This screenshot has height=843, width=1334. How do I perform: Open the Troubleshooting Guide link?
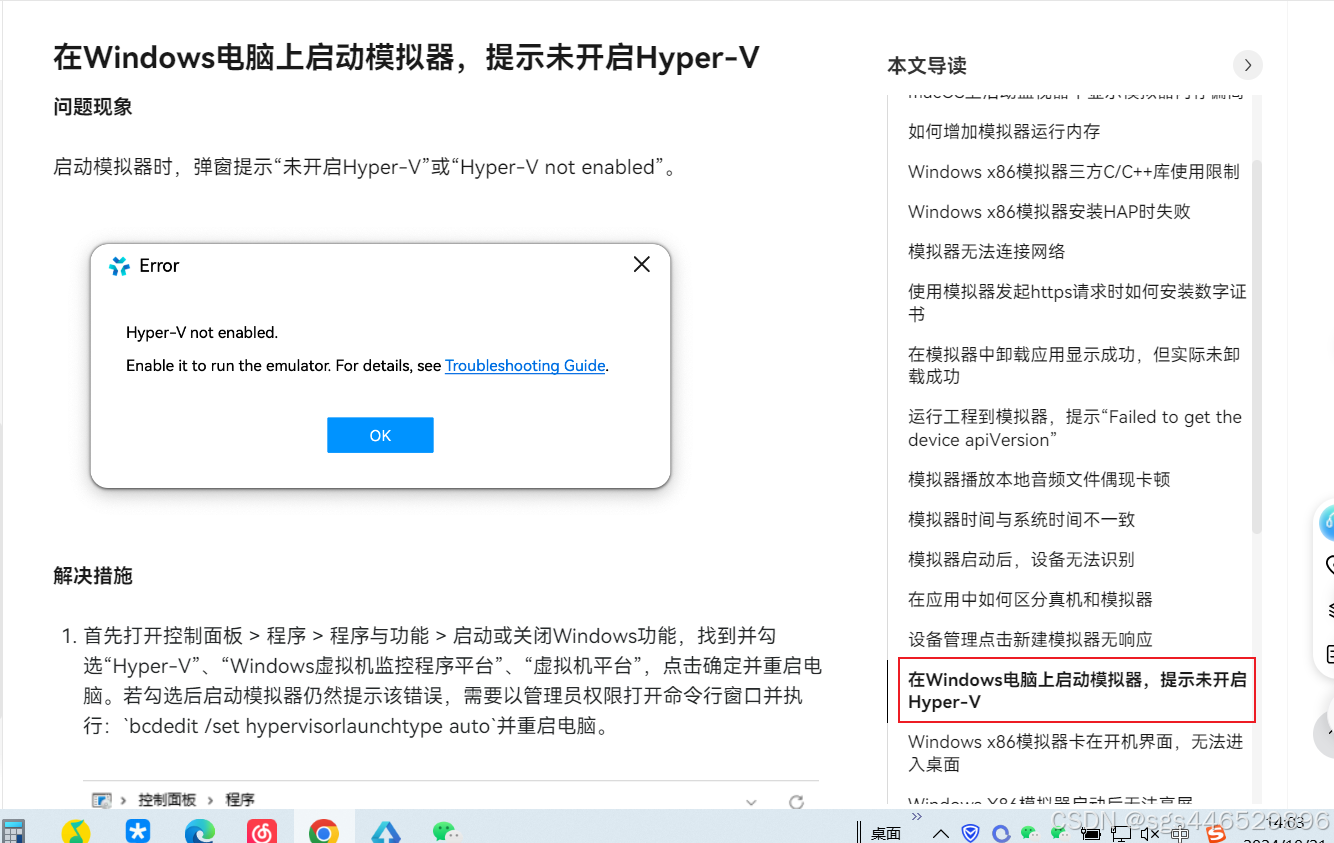pyautogui.click(x=525, y=365)
